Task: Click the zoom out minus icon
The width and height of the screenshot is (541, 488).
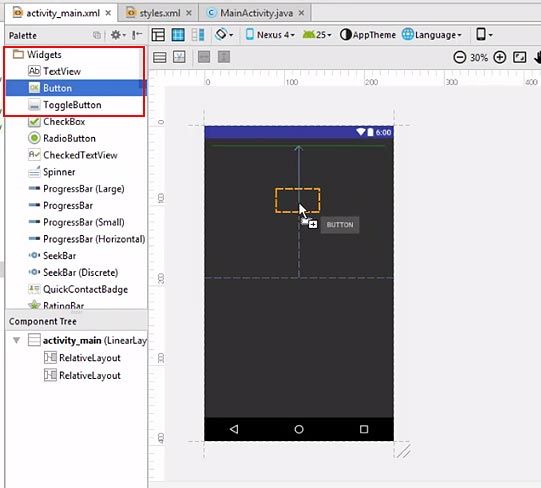Action: click(x=460, y=57)
